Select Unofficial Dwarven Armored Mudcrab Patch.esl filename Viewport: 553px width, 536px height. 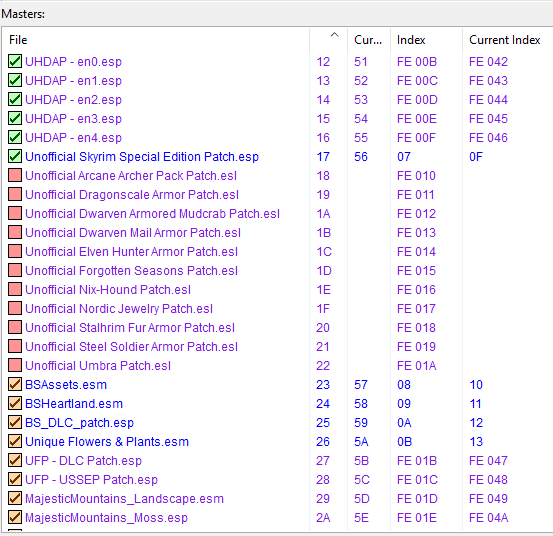(x=152, y=214)
